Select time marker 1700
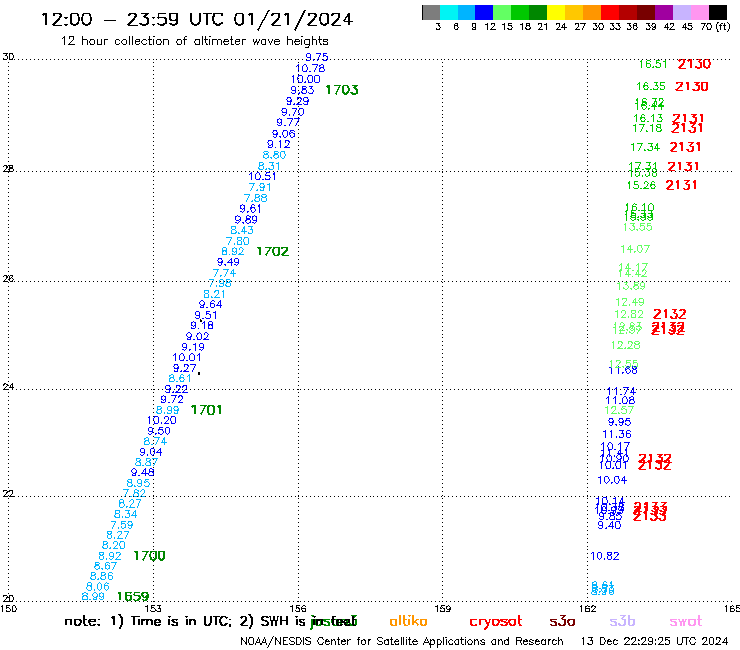This screenshot has height=650, width=740. (x=149, y=556)
